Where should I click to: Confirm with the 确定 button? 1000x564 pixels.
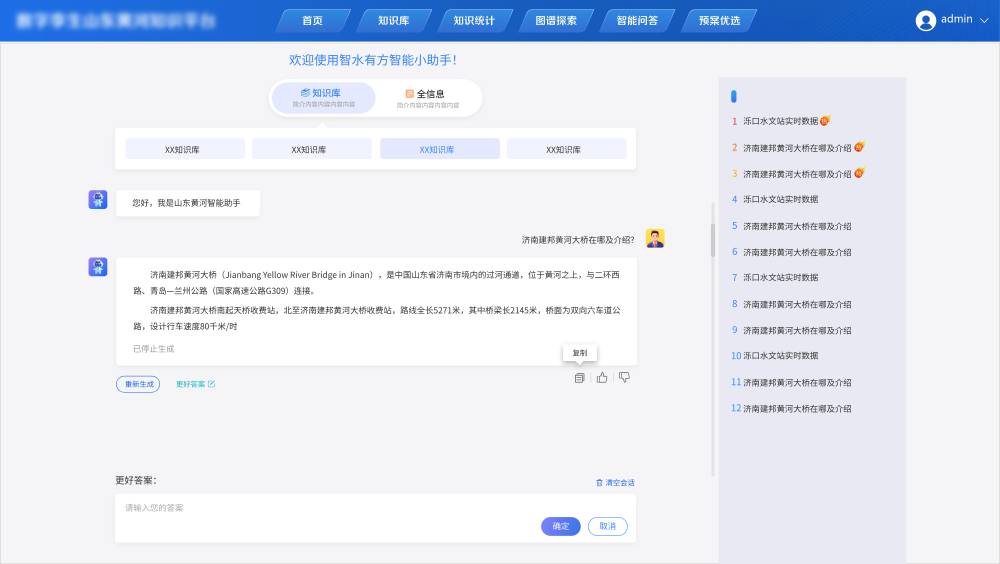pyautogui.click(x=561, y=526)
